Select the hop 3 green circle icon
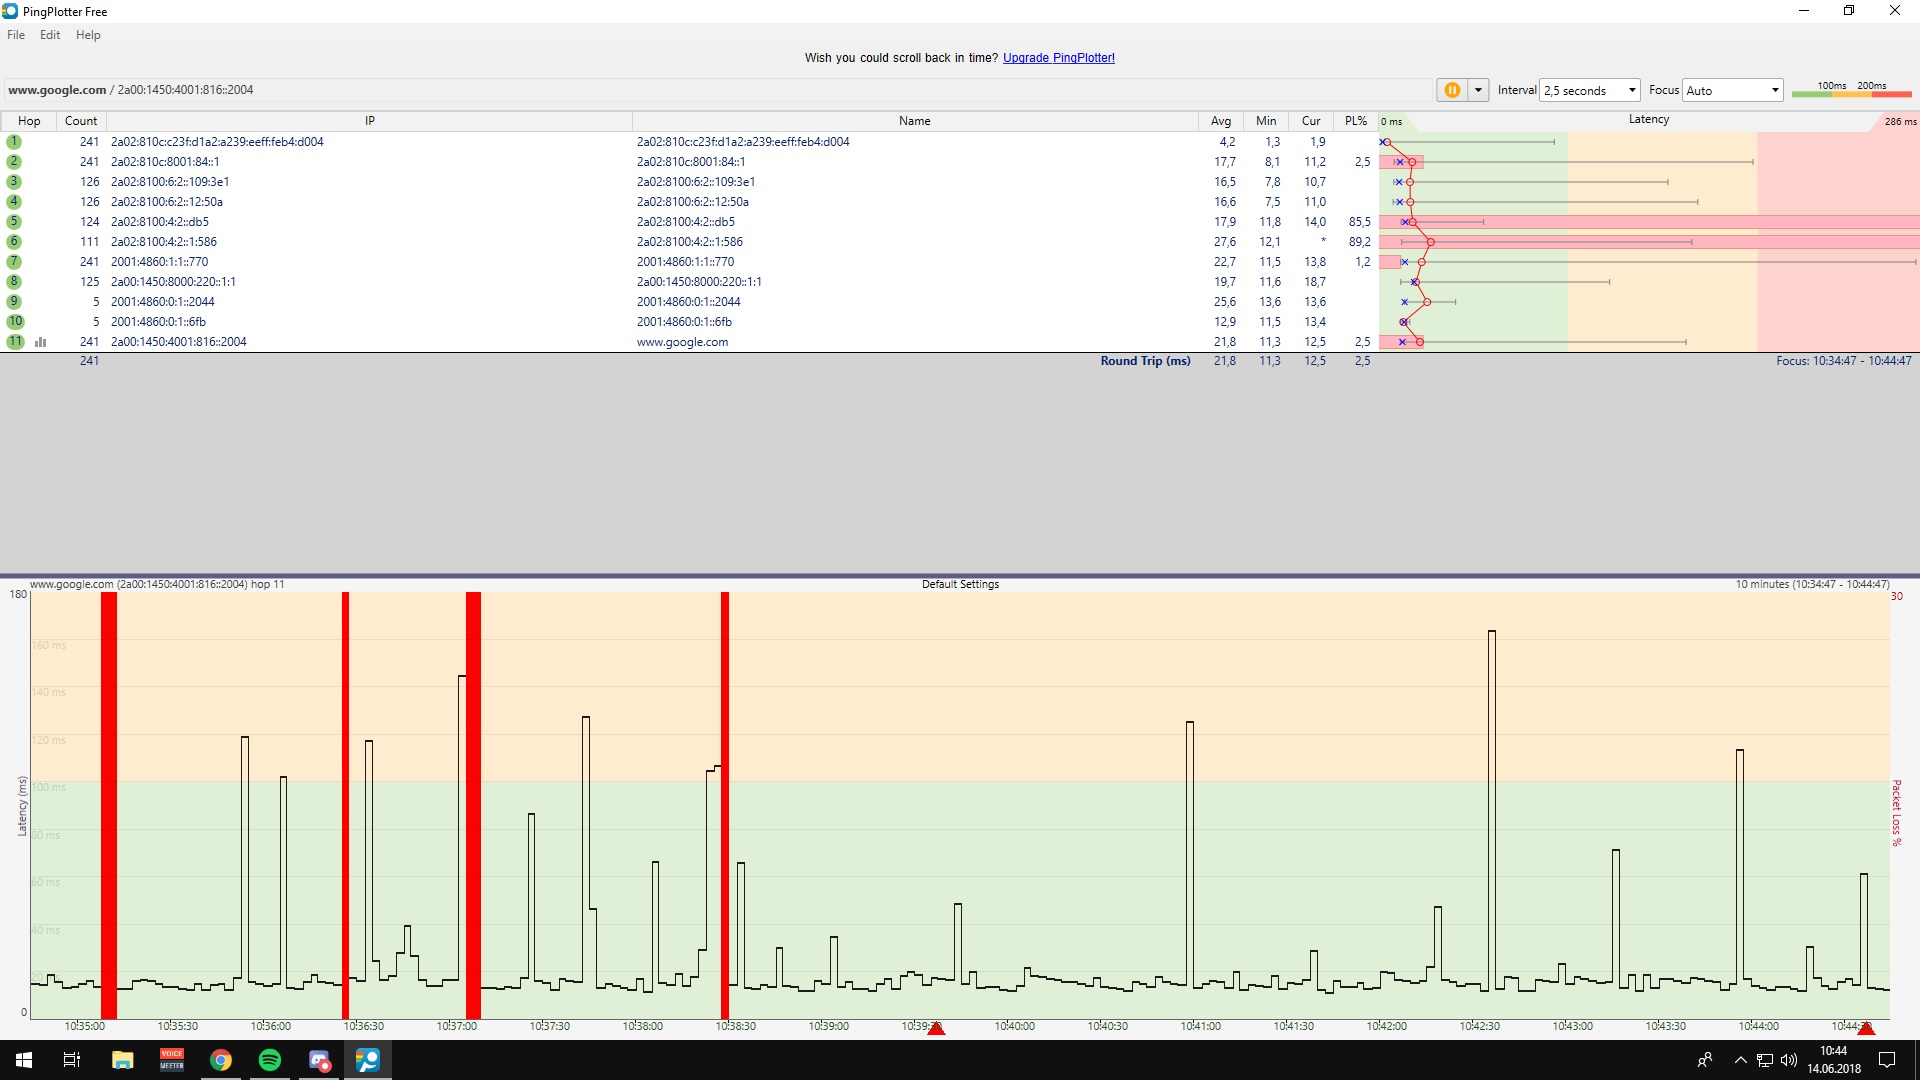1920x1080 pixels. (x=14, y=182)
